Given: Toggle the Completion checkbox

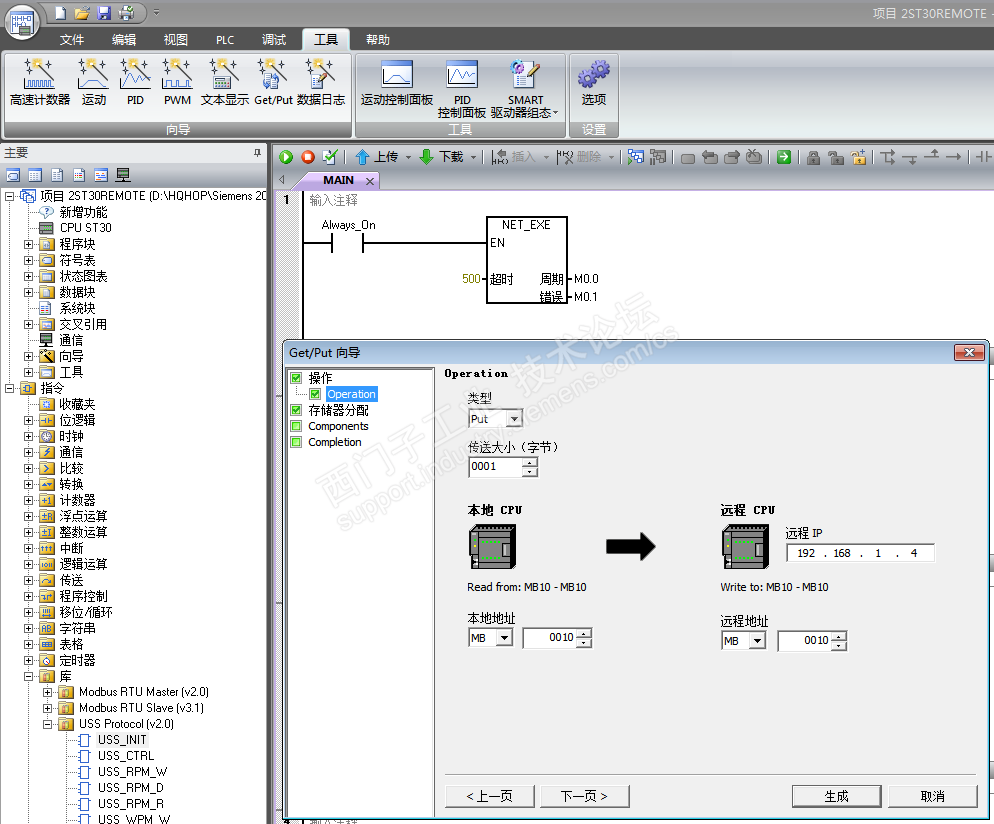Looking at the screenshot, I should [296, 442].
